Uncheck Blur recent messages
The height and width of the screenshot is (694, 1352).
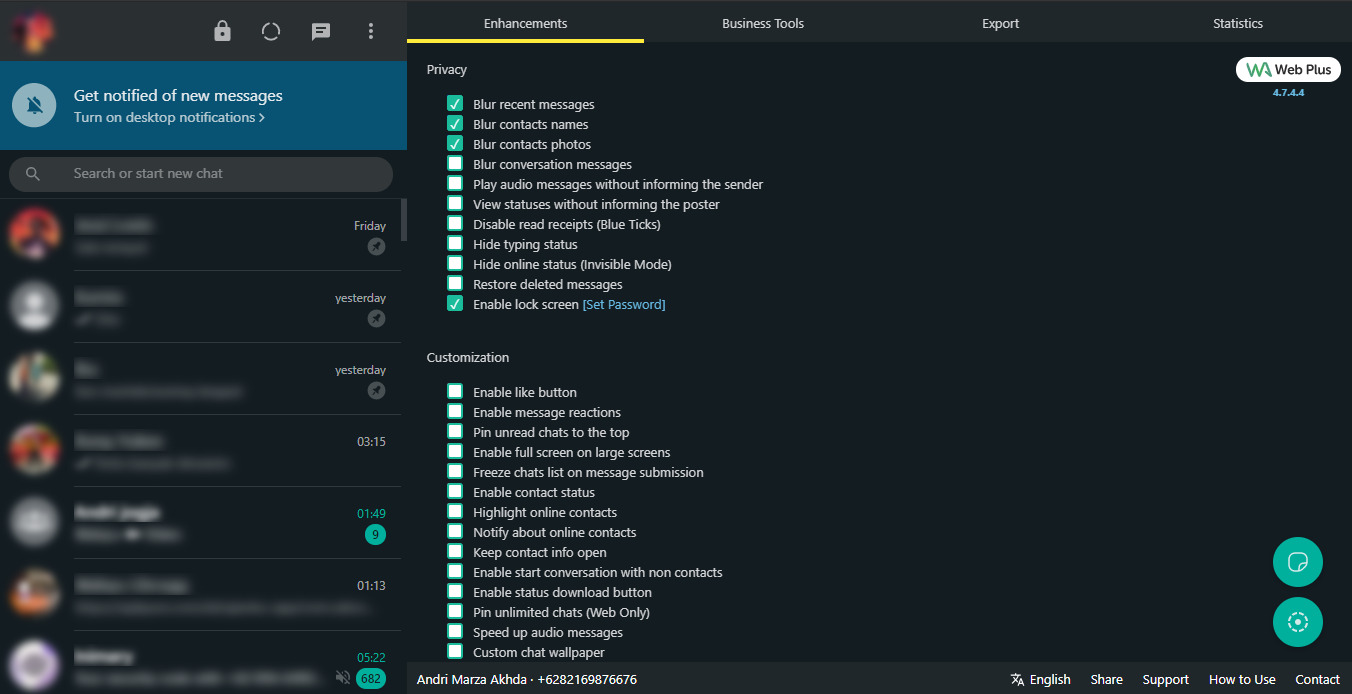click(455, 104)
